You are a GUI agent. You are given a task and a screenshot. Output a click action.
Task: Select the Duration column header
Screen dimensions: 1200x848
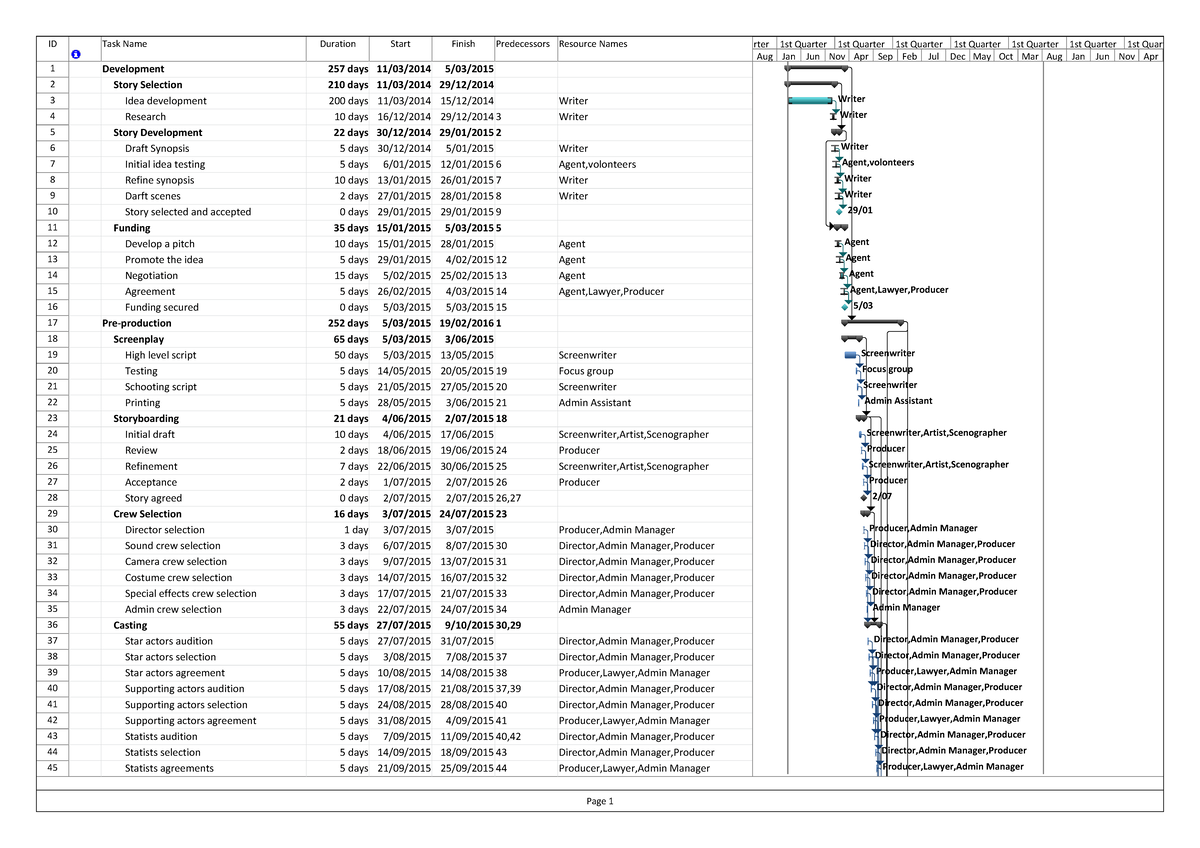(x=338, y=44)
